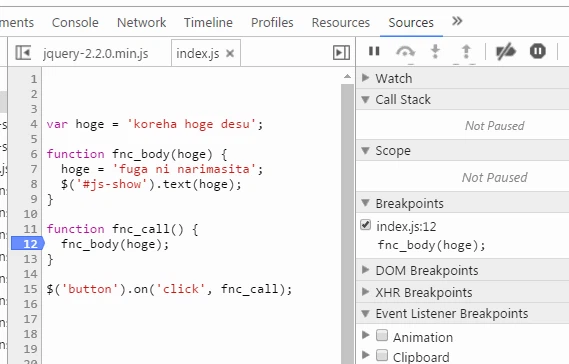Click the 'koreha hoge desu' string literal
Viewport: 569px width, 364px height.
(x=192, y=124)
